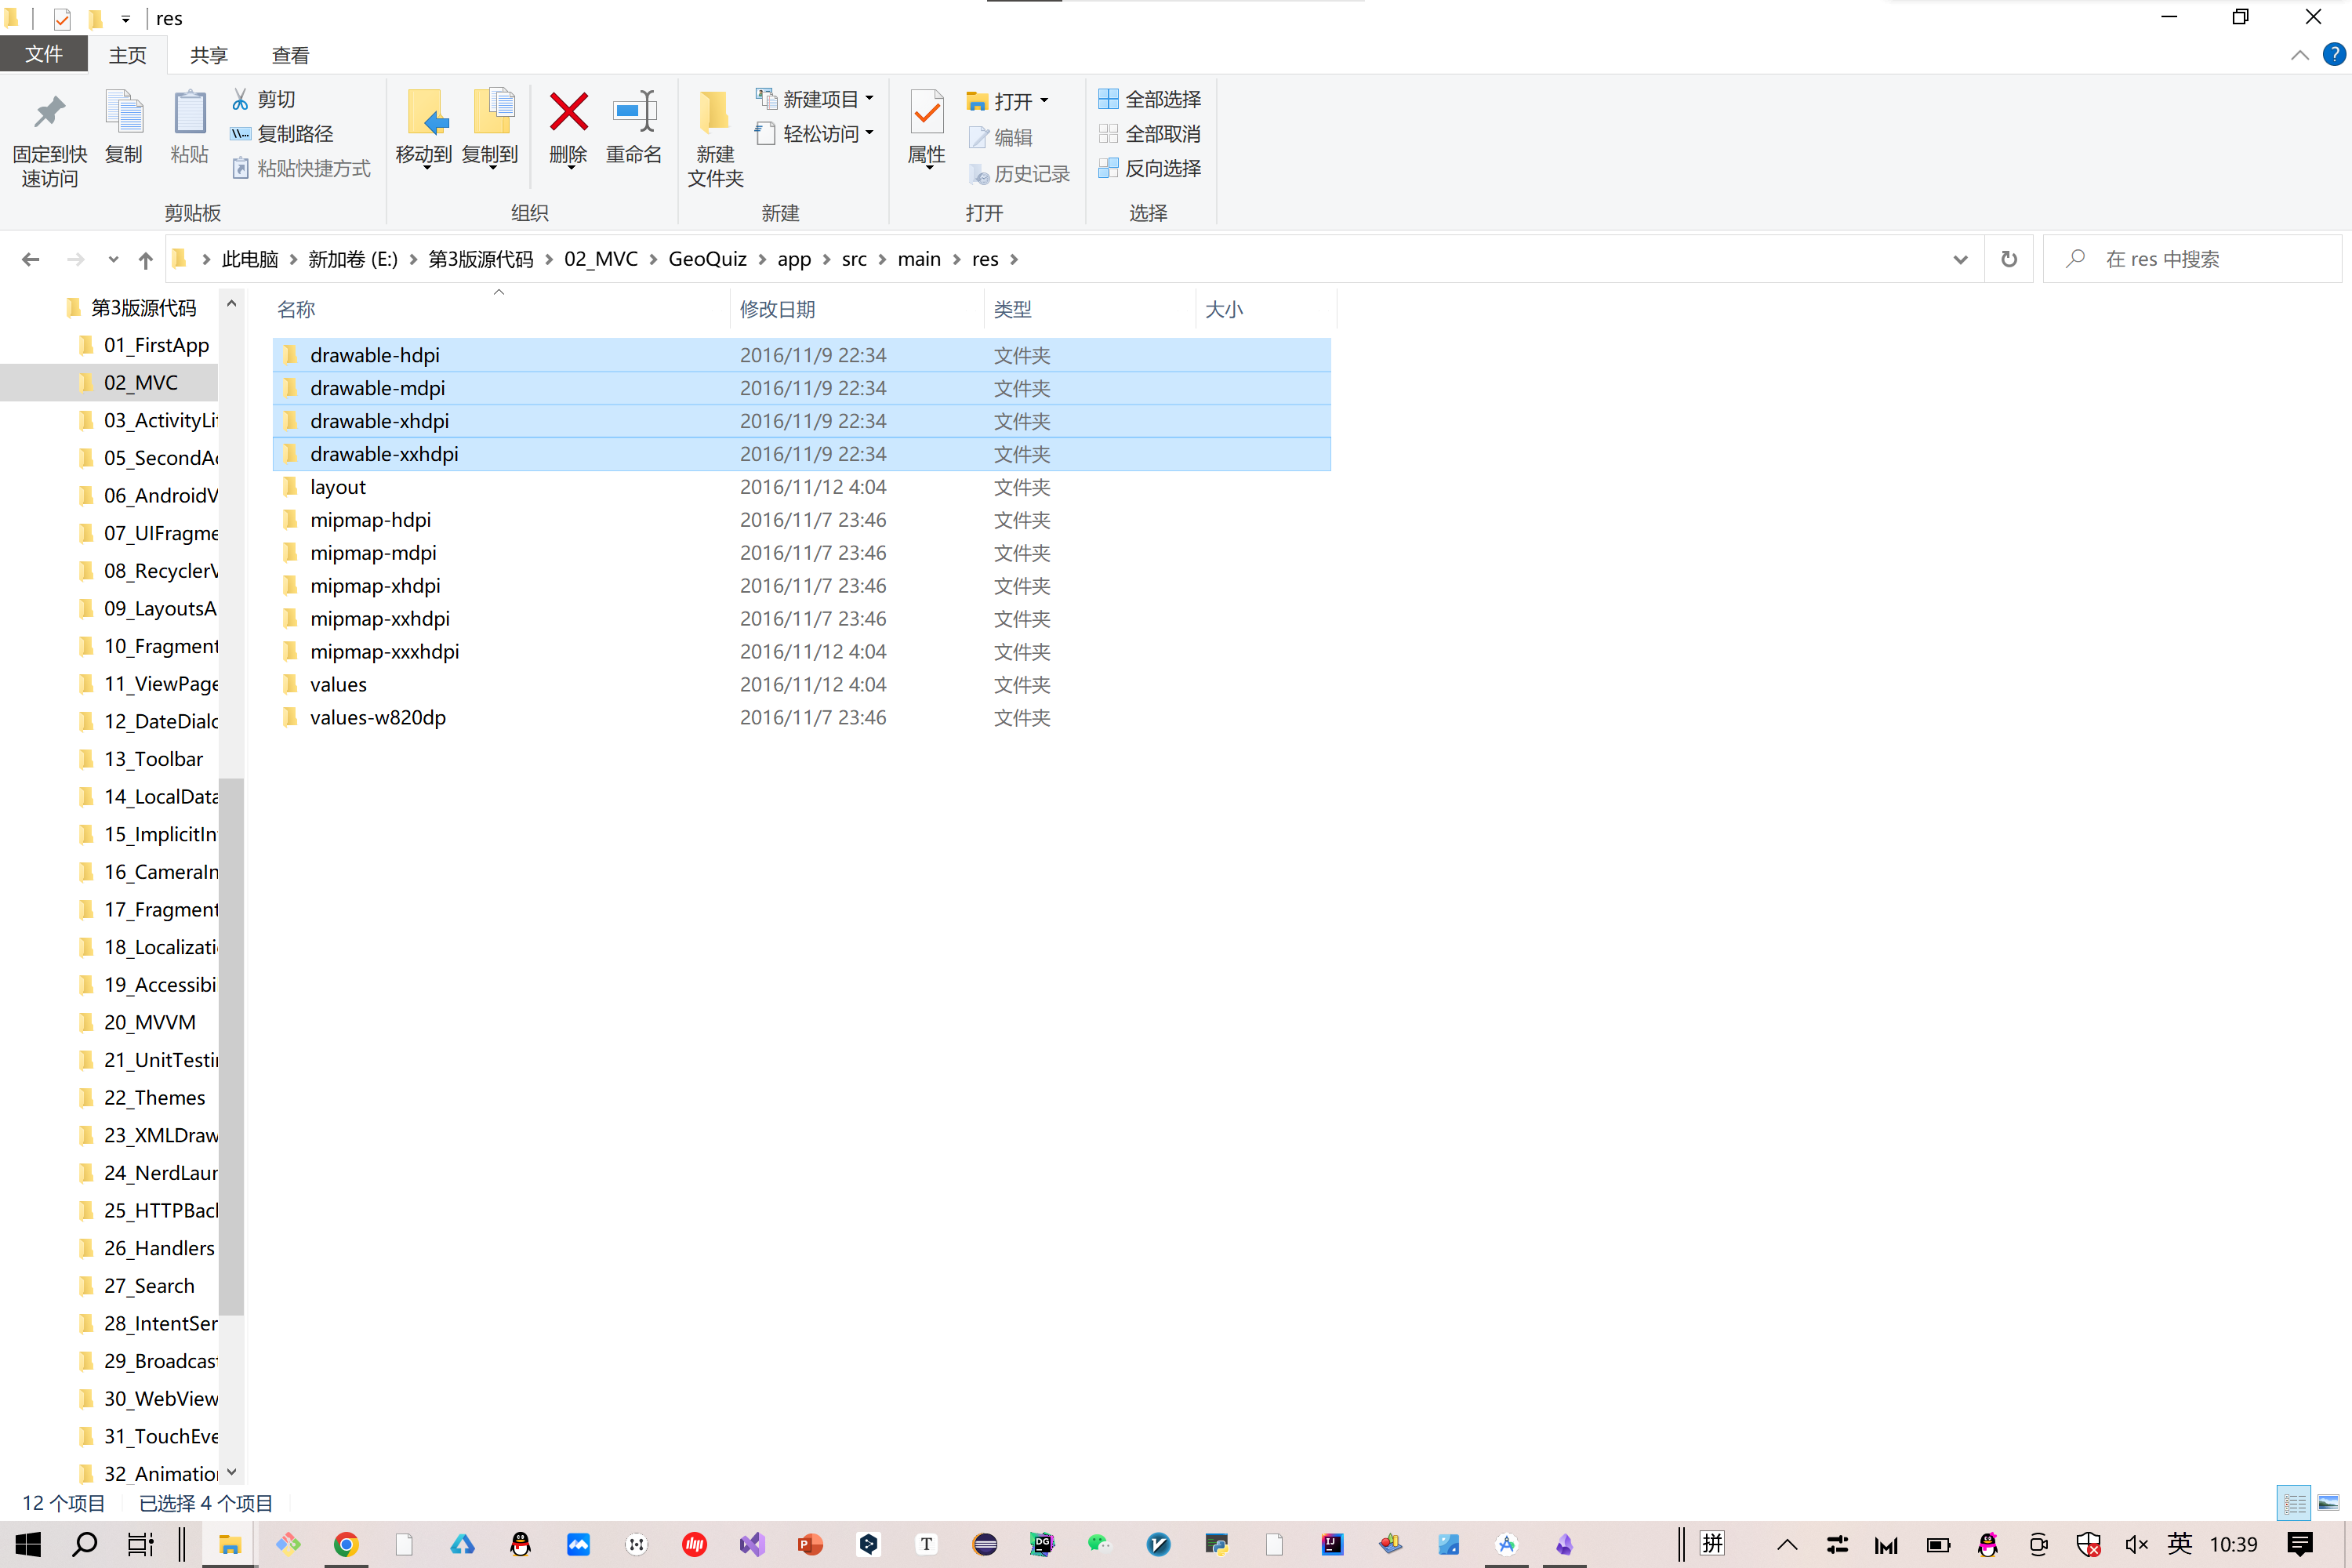Click the Cut (剪切) scissors icon

pos(240,99)
